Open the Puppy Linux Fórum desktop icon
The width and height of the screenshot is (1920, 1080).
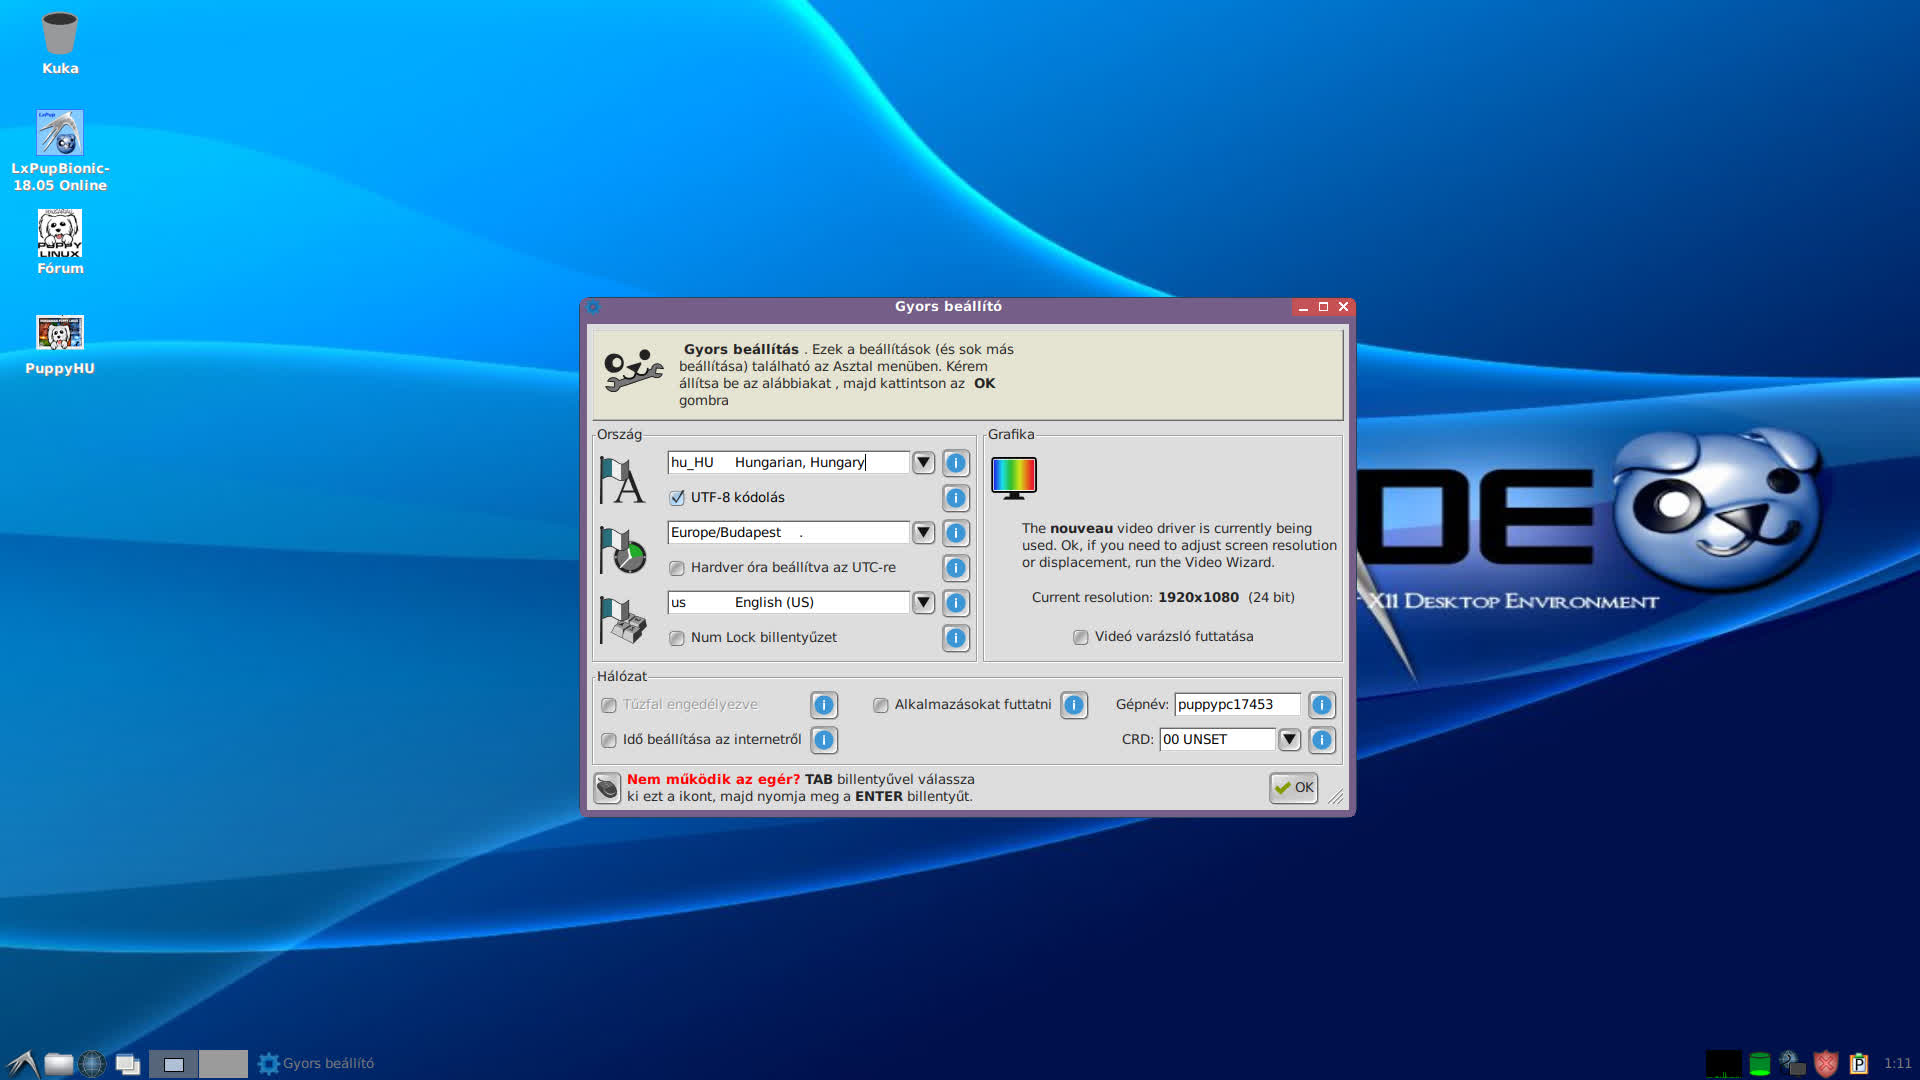point(60,242)
